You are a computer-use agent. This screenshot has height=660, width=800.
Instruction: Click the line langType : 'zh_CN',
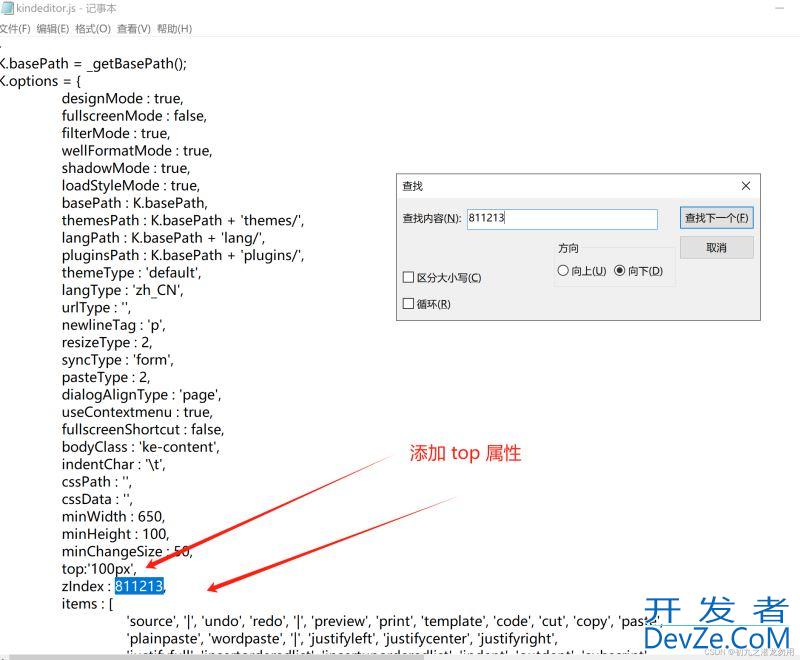[122, 290]
